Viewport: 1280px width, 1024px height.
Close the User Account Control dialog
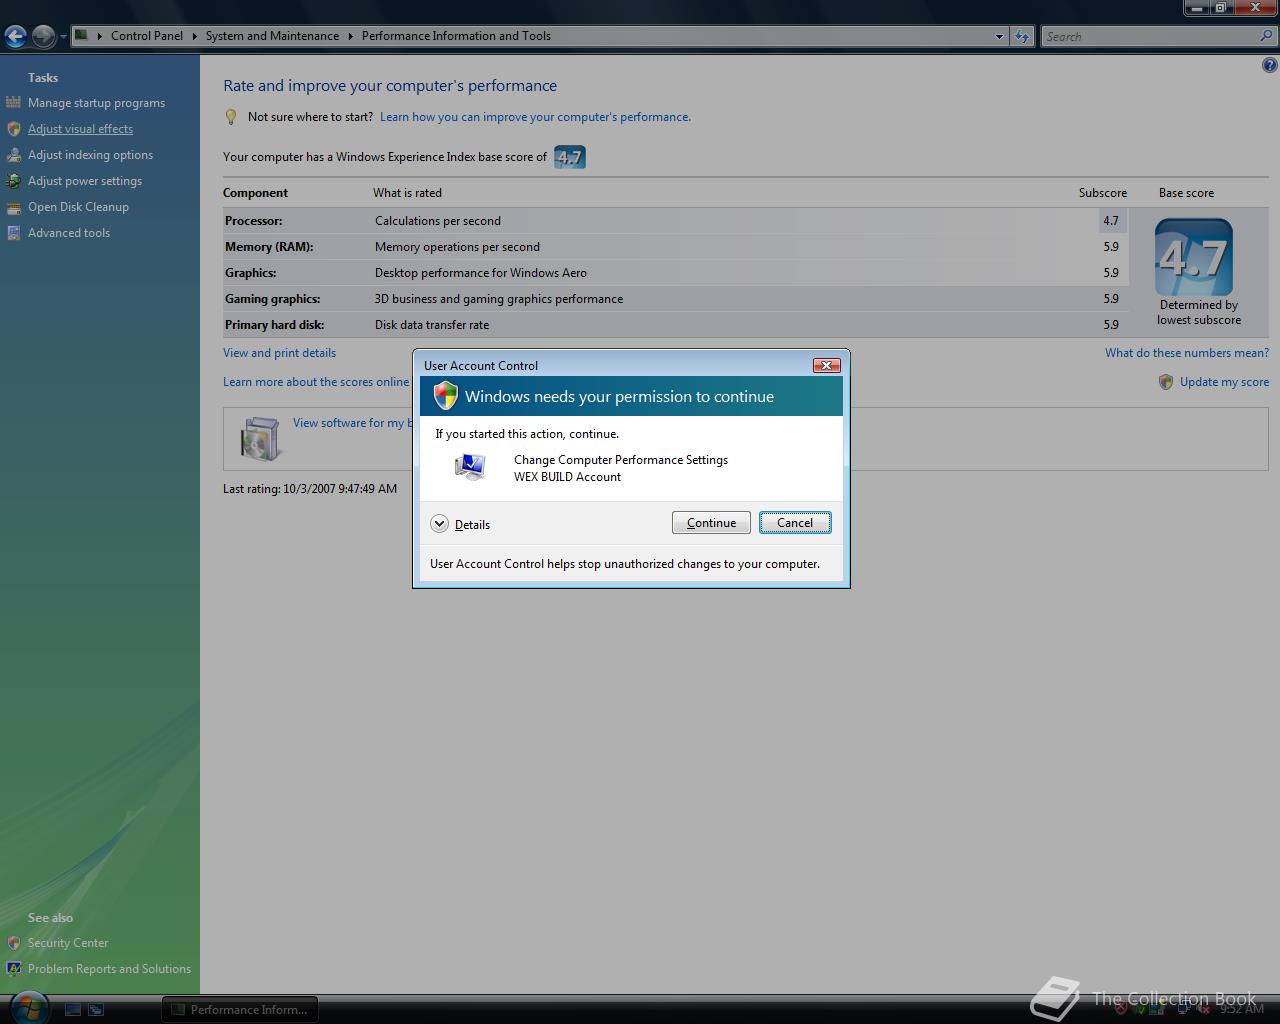(x=826, y=365)
